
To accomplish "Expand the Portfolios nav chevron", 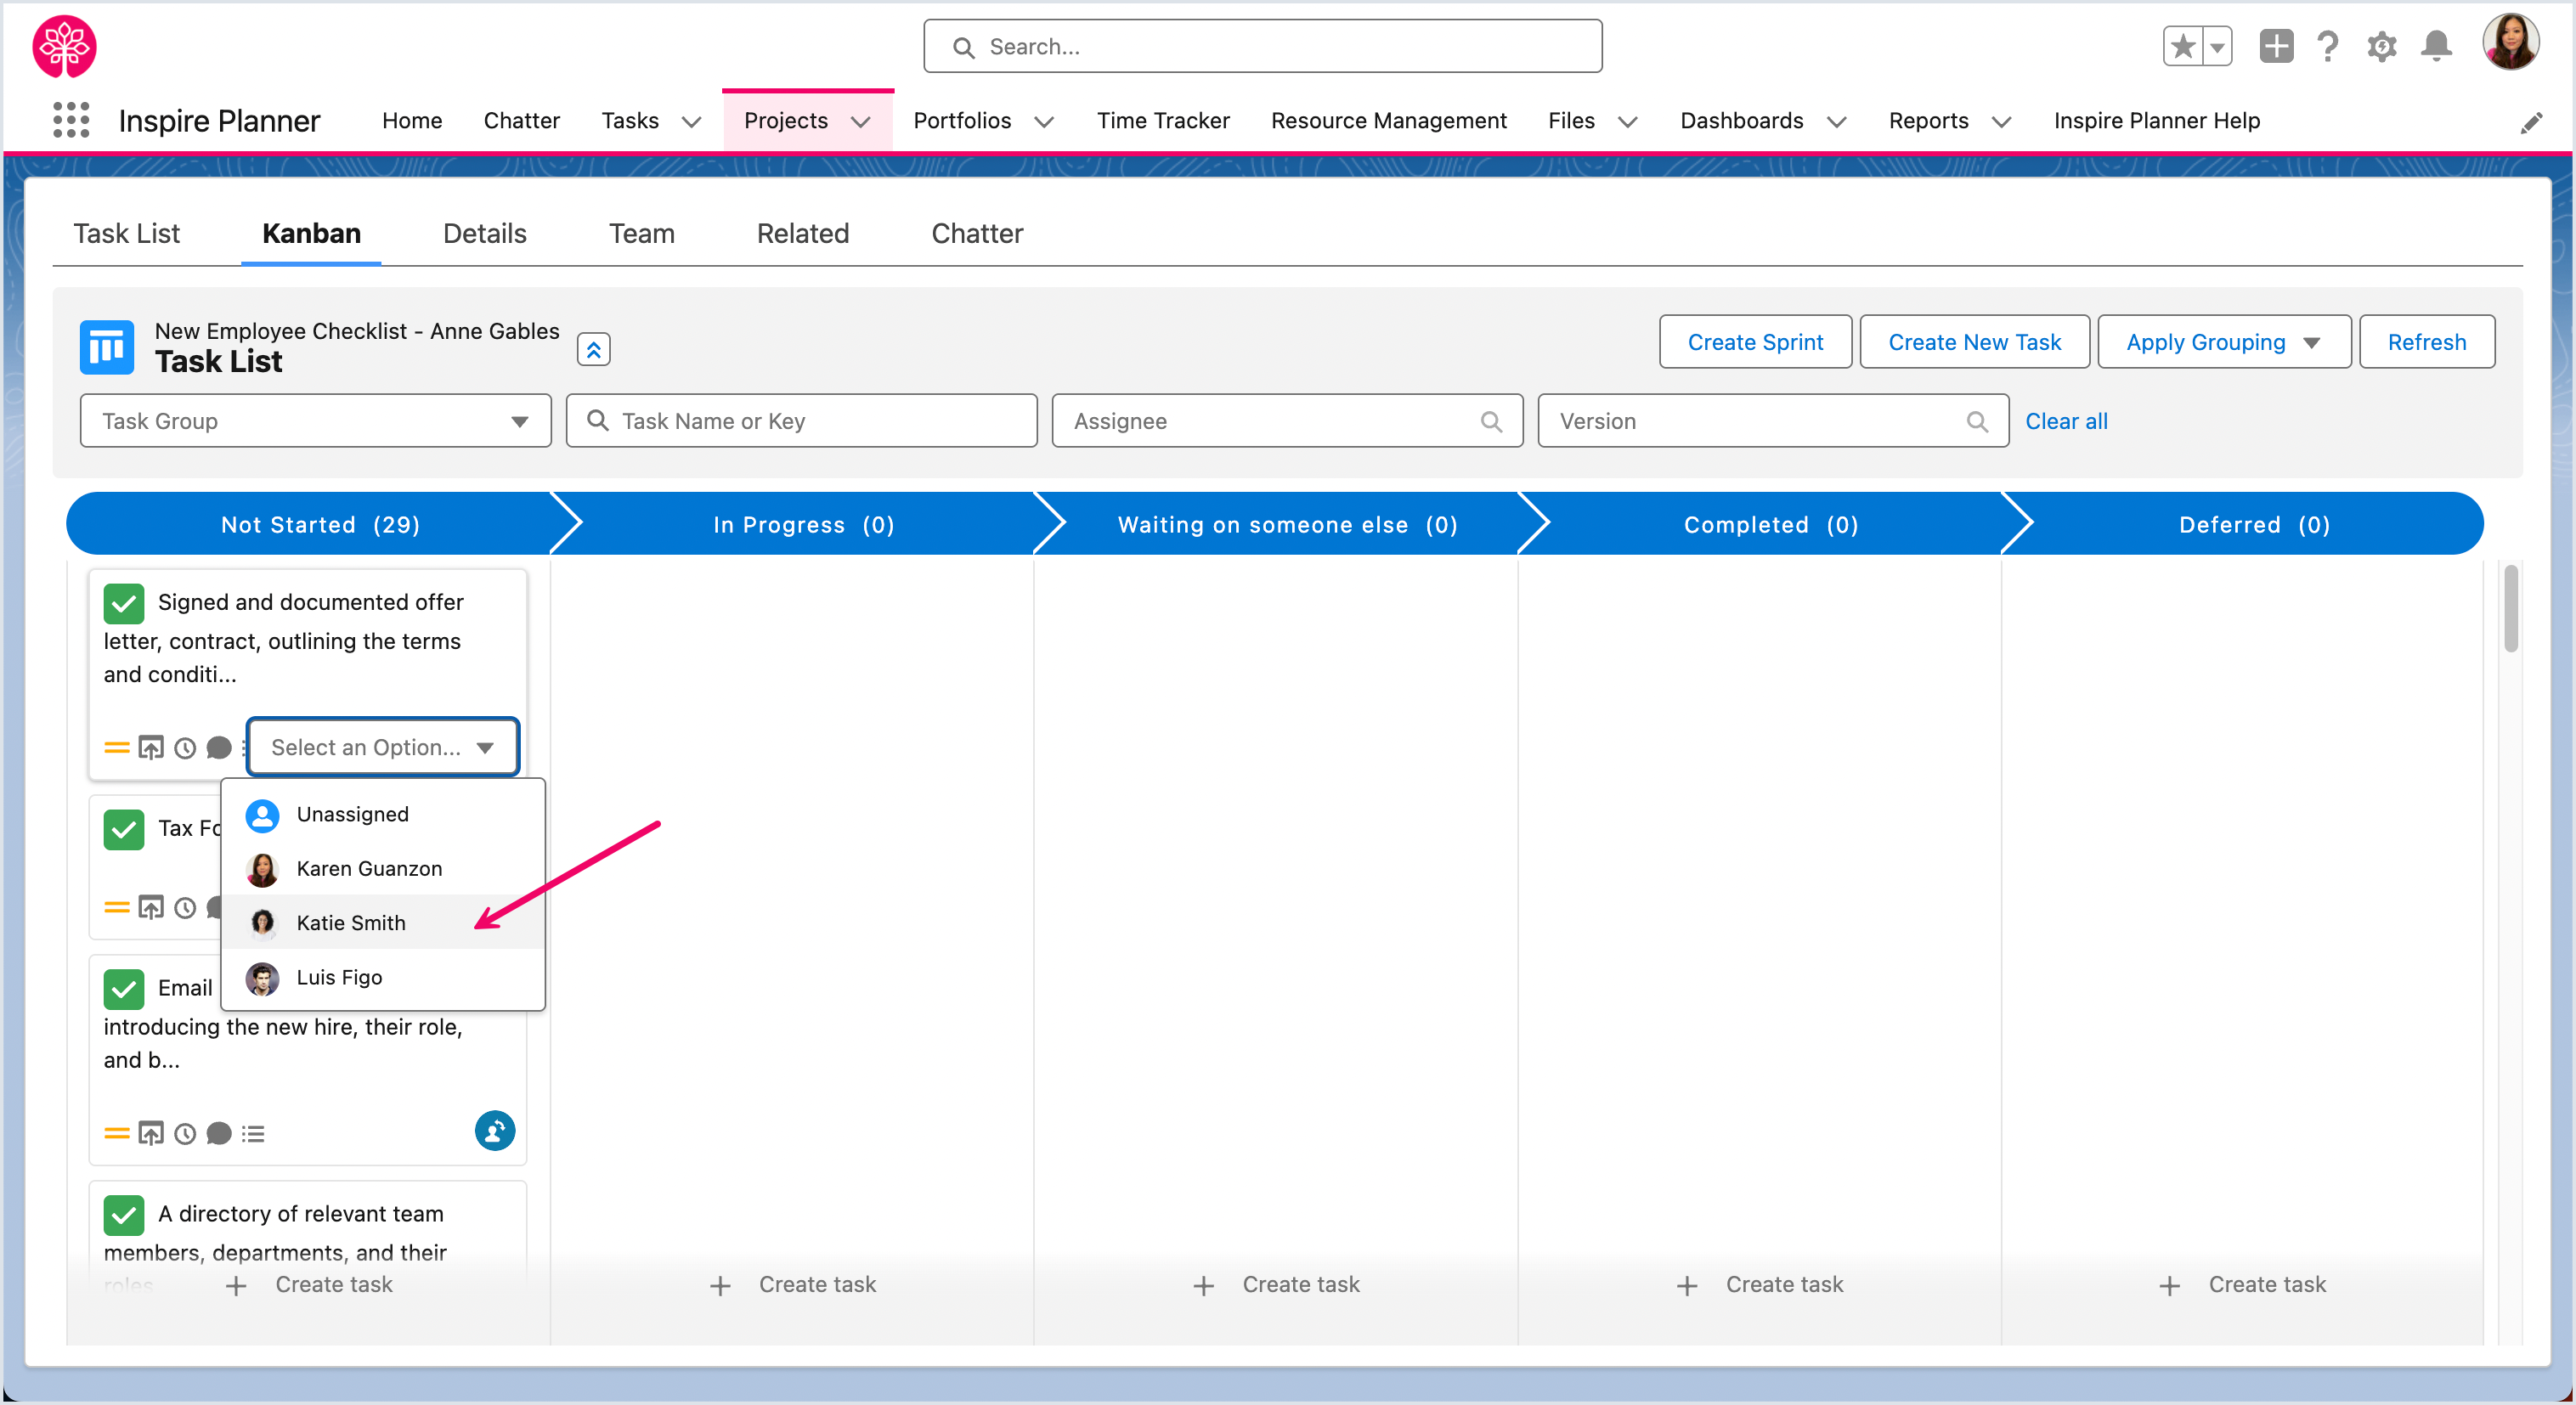I will pyautogui.click(x=1044, y=122).
